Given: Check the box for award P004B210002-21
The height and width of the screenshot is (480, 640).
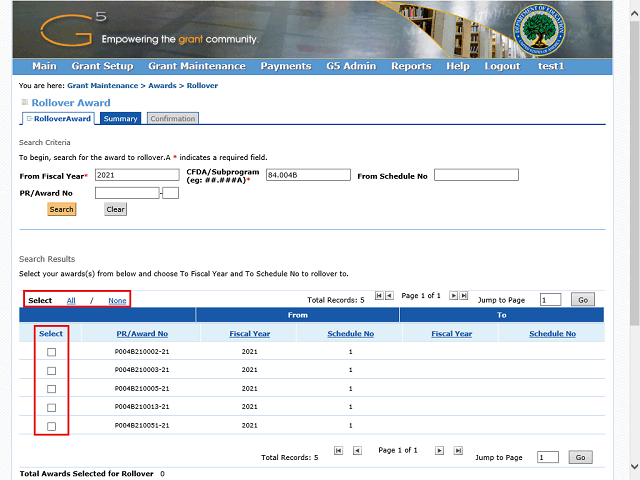Looking at the screenshot, I should [x=52, y=352].
